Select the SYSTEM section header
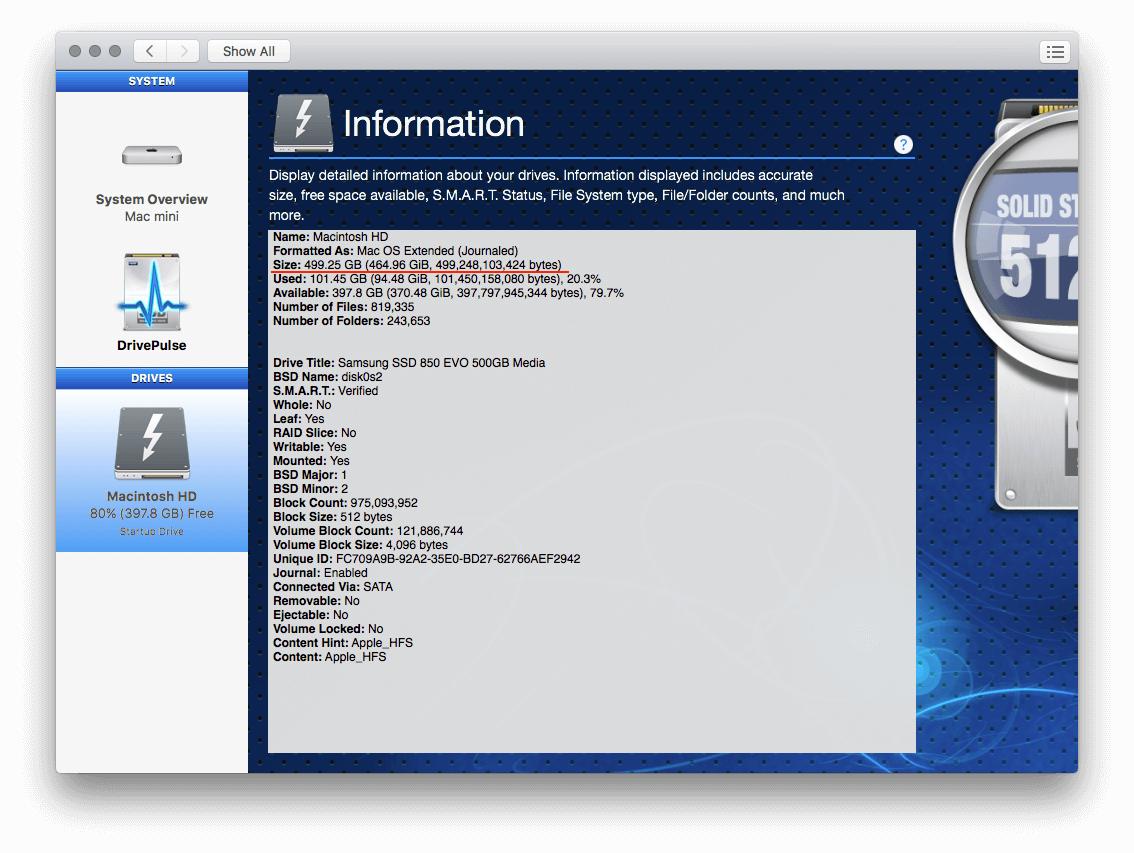The height and width of the screenshot is (853, 1134). [x=151, y=81]
